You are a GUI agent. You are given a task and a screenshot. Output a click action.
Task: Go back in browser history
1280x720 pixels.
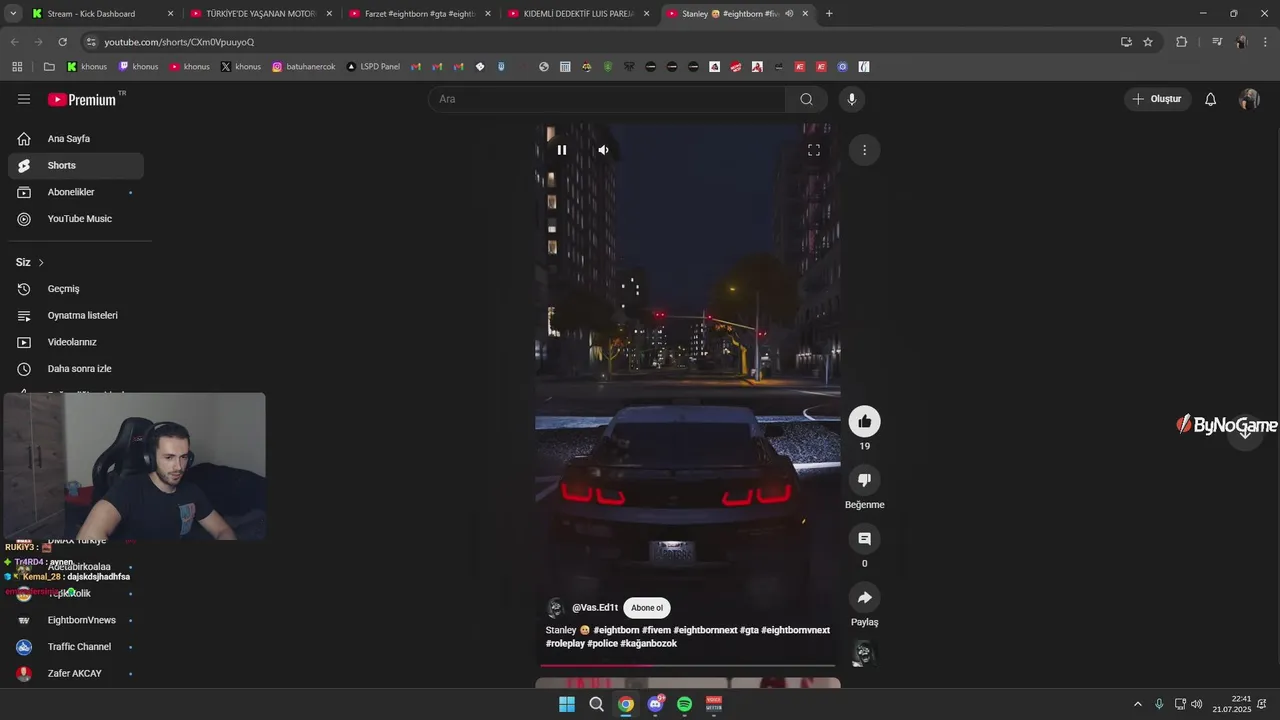pos(14,42)
